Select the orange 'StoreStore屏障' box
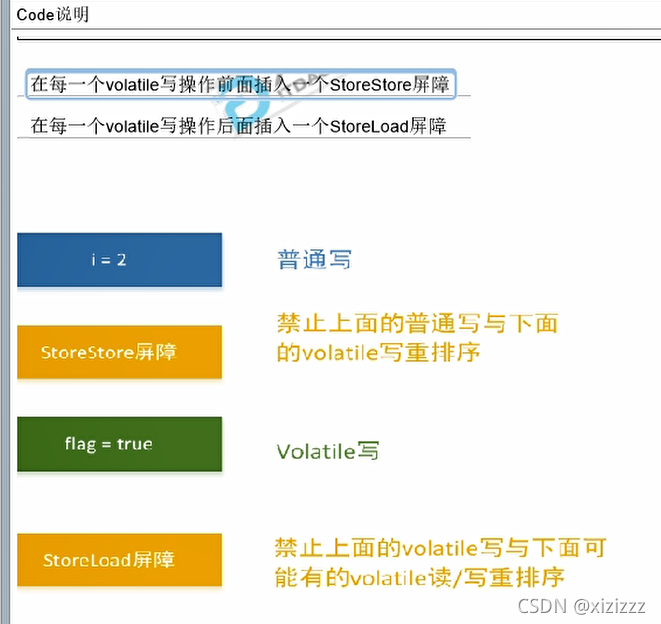 pyautogui.click(x=120, y=352)
